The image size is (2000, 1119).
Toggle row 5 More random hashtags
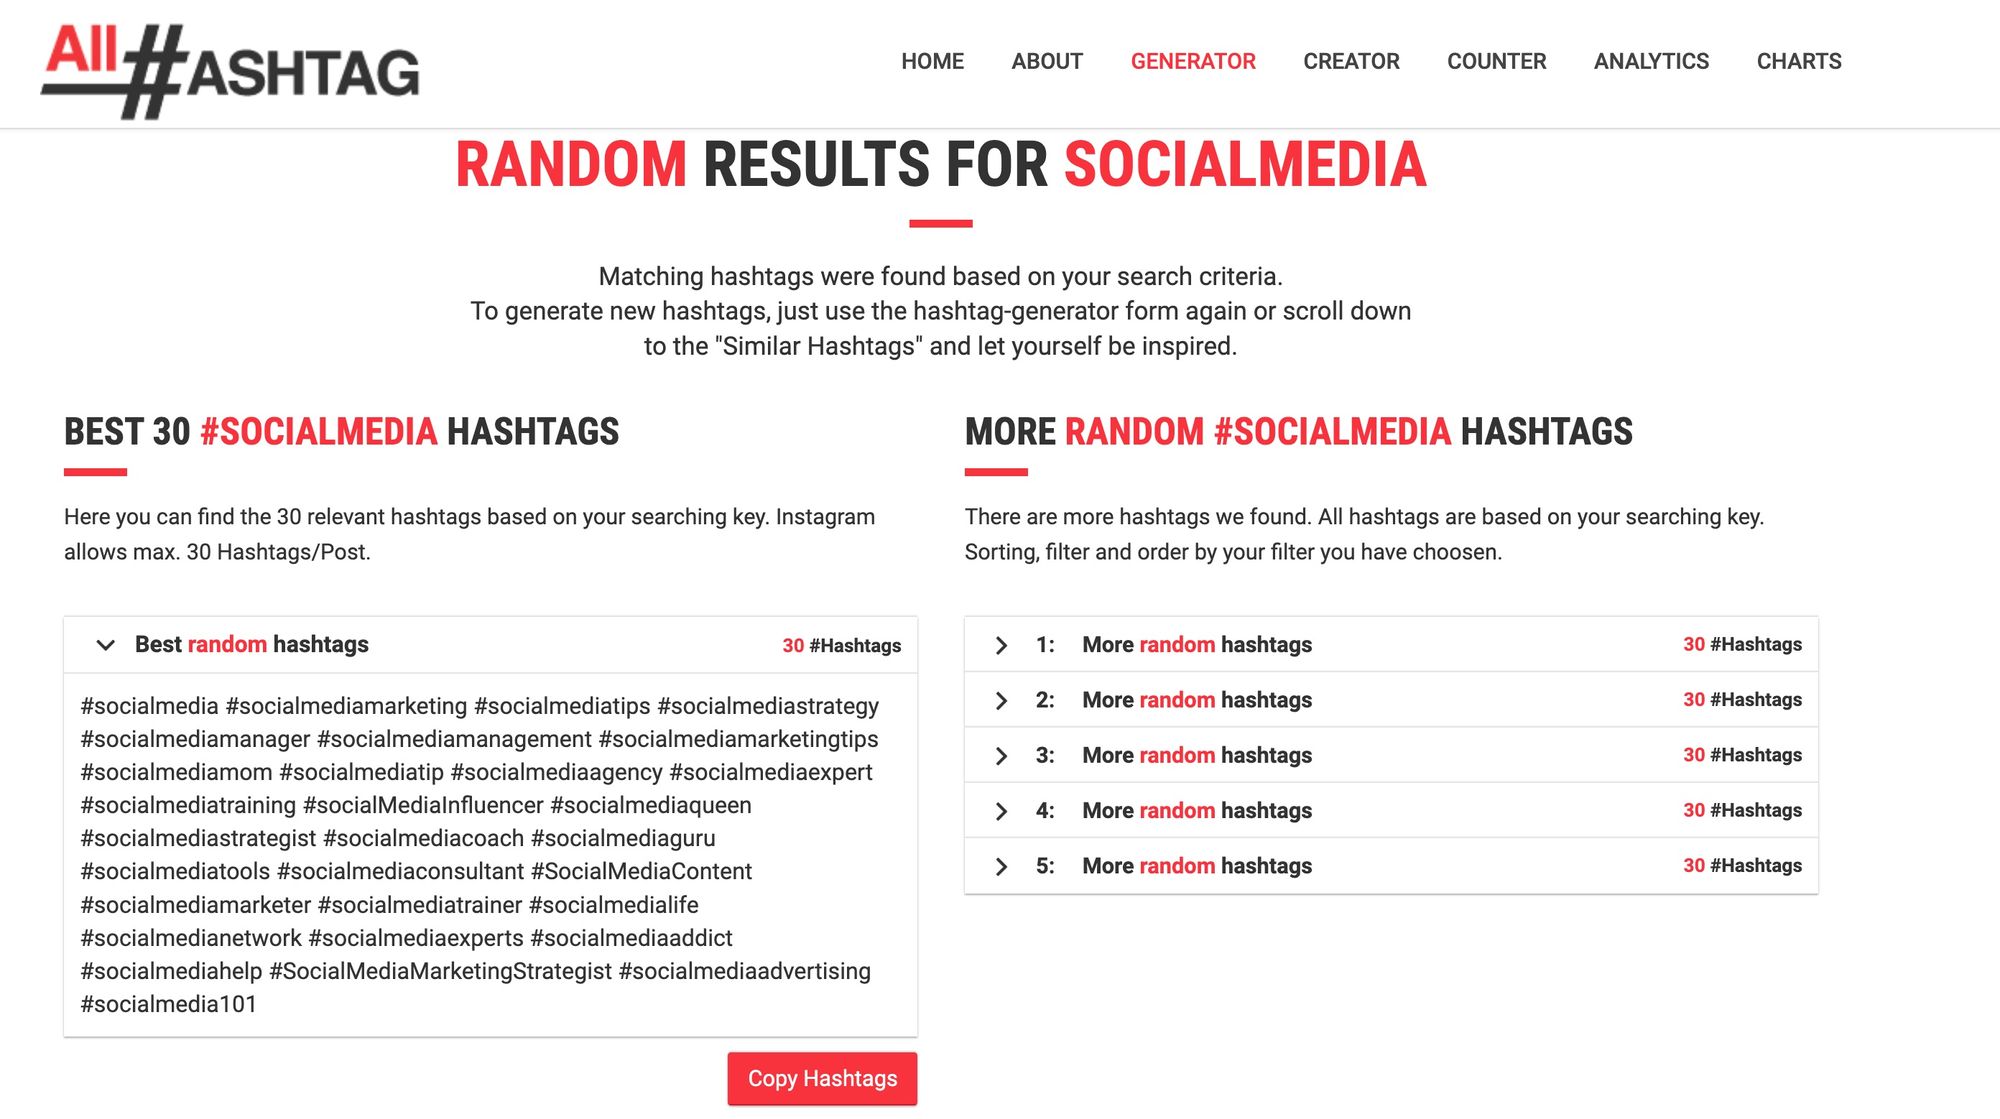tap(1003, 865)
